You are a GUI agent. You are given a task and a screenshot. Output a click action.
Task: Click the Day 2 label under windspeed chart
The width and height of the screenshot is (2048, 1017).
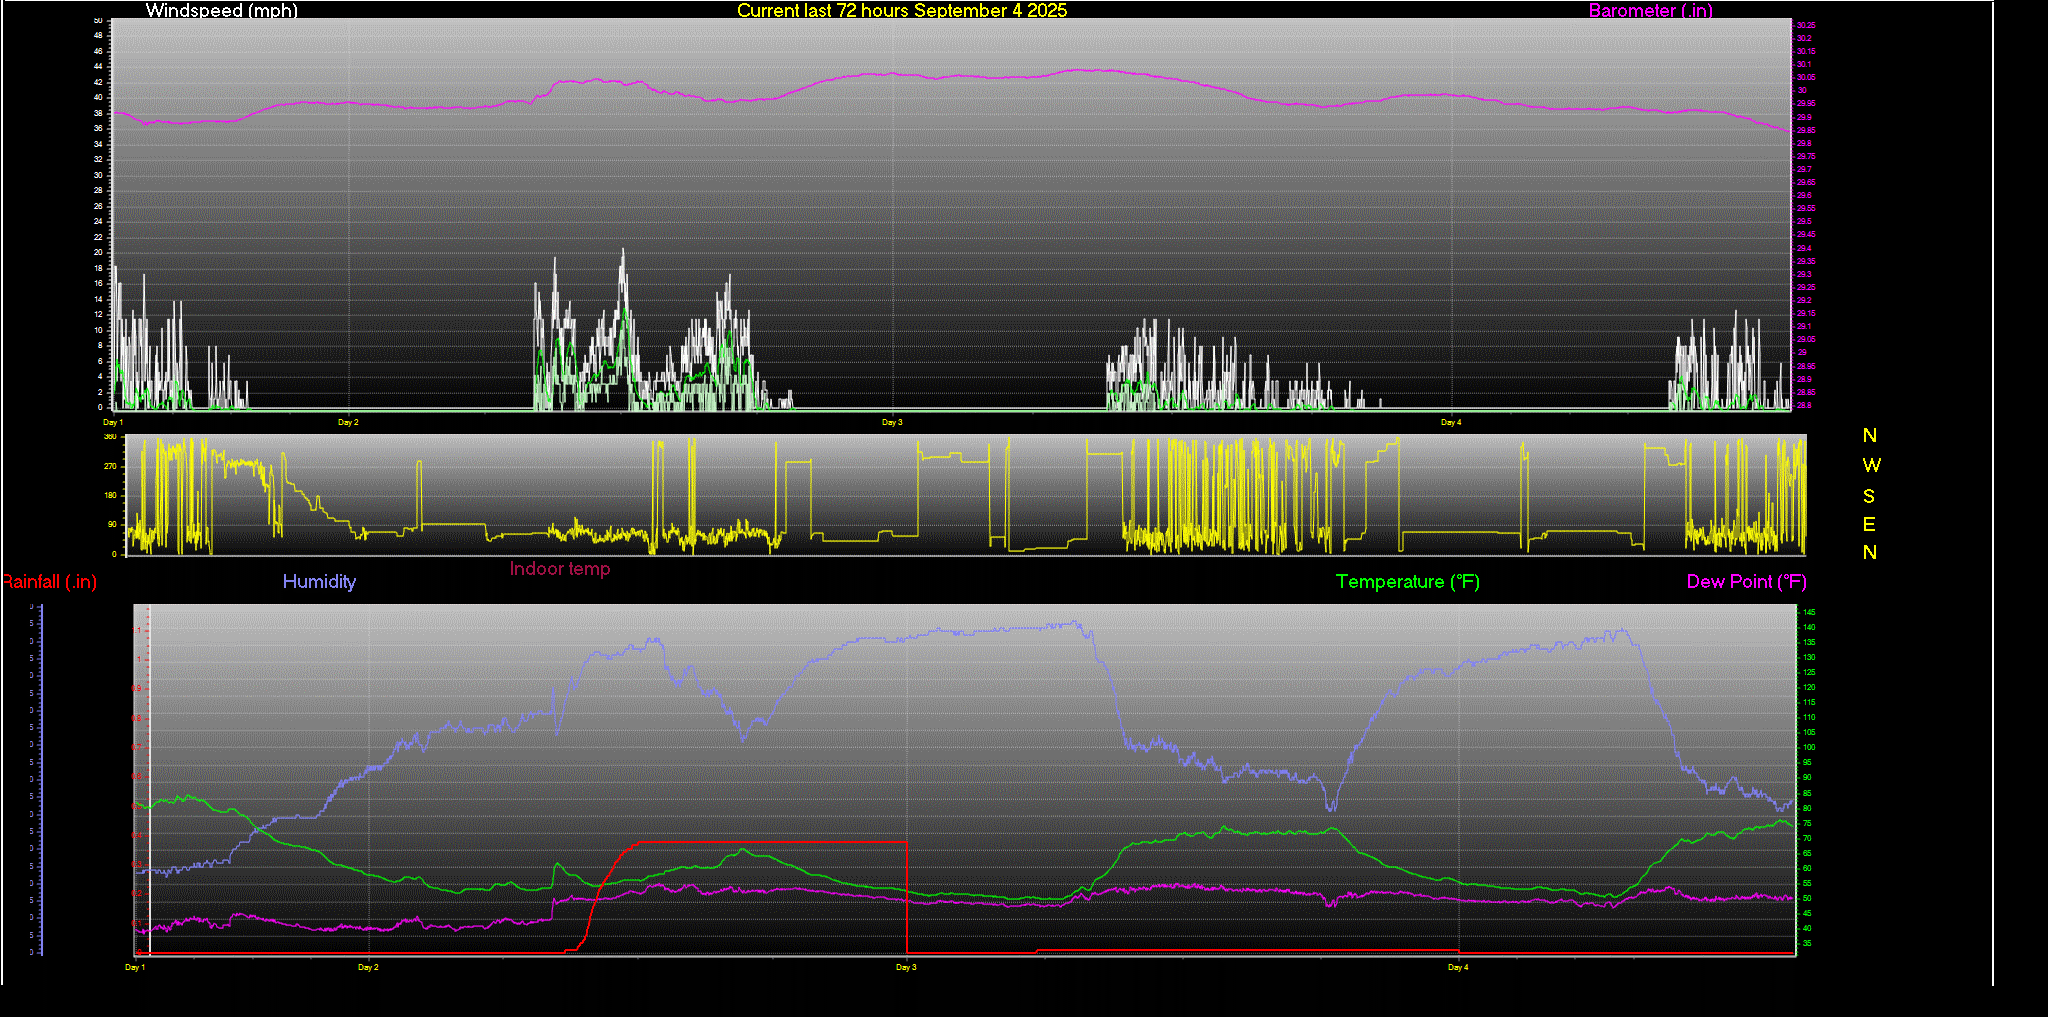point(348,422)
